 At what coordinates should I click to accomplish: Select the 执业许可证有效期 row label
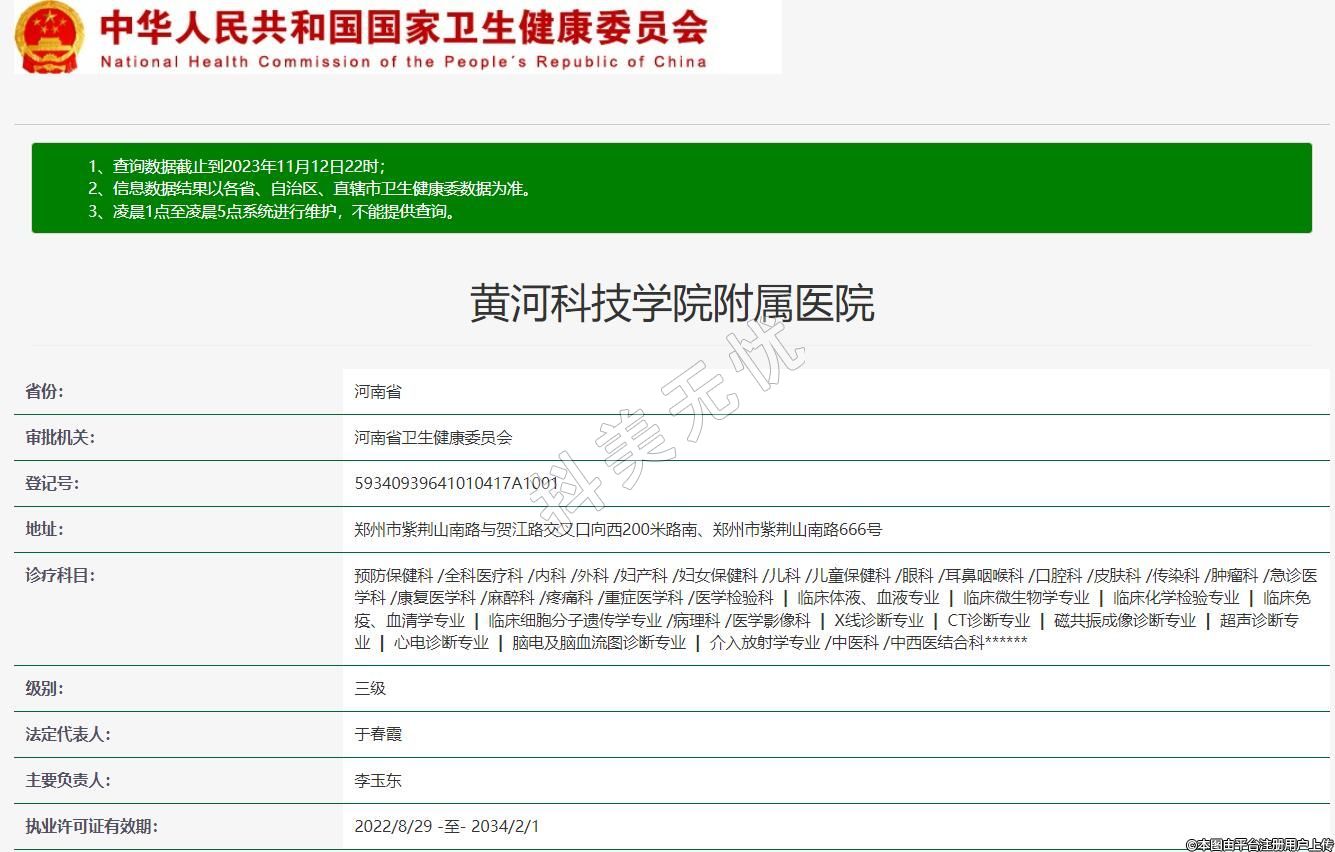92,826
